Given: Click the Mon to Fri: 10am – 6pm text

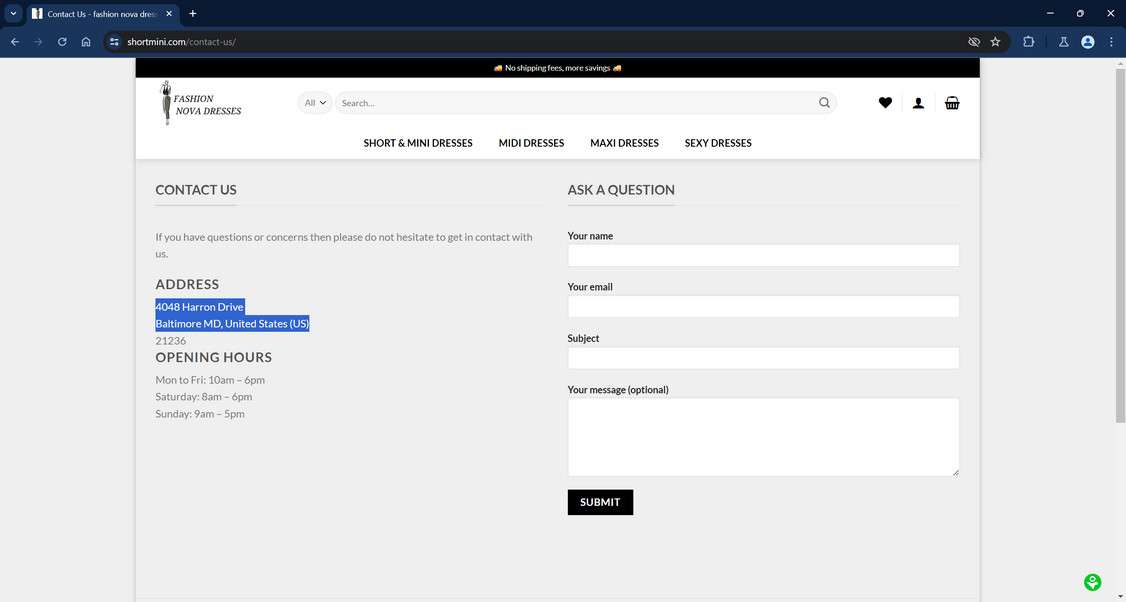Looking at the screenshot, I should pos(210,380).
